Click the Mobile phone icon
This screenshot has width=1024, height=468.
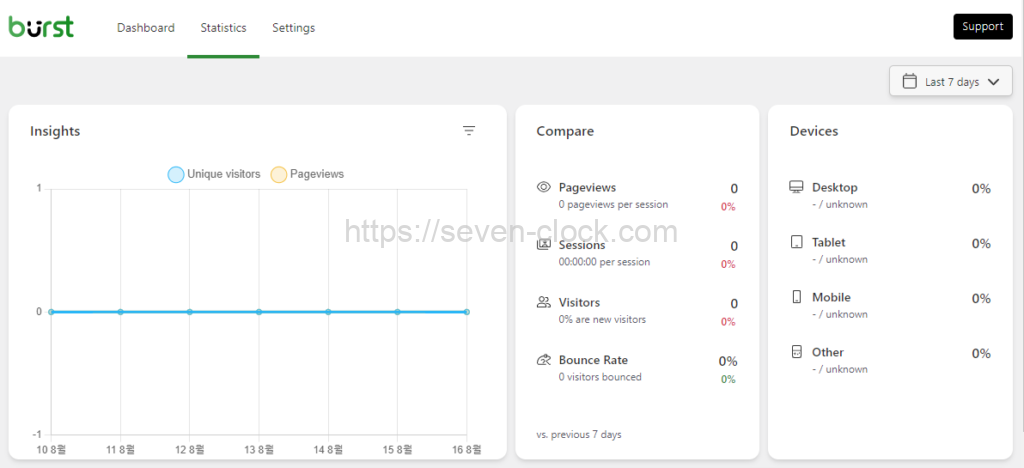[x=797, y=297]
